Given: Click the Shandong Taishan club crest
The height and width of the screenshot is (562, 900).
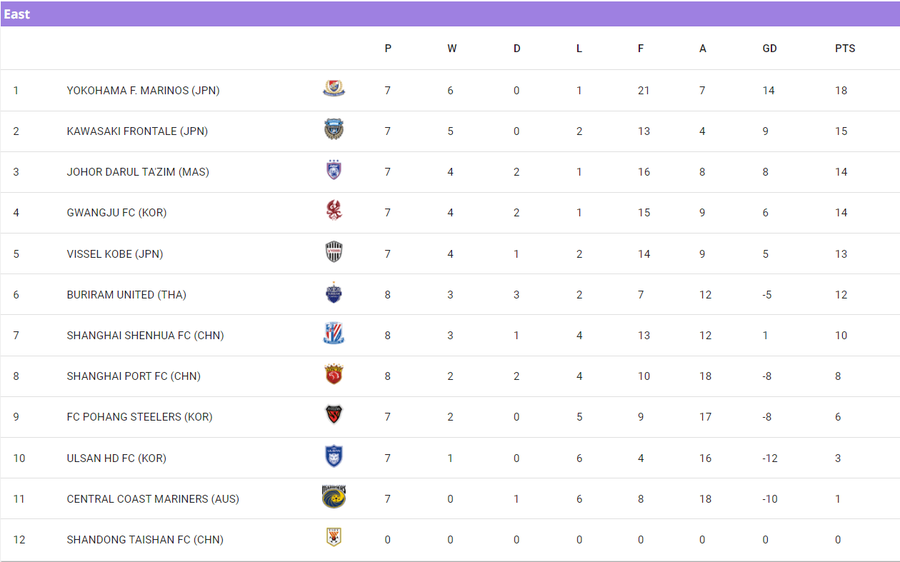Looking at the screenshot, I should 334,539.
